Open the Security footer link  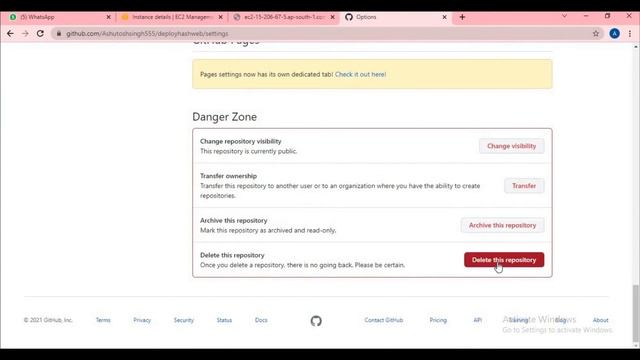coord(184,320)
